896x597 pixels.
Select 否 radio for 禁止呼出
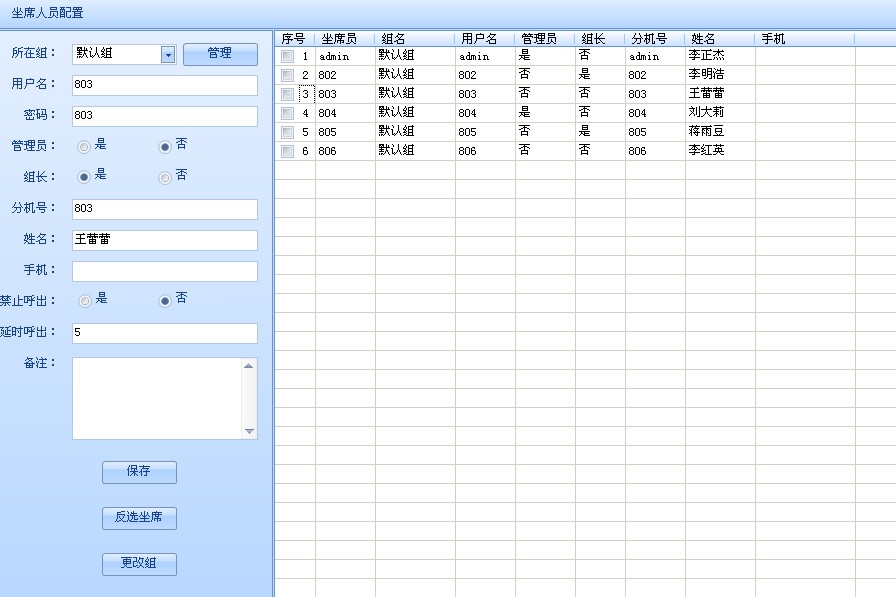pos(165,300)
